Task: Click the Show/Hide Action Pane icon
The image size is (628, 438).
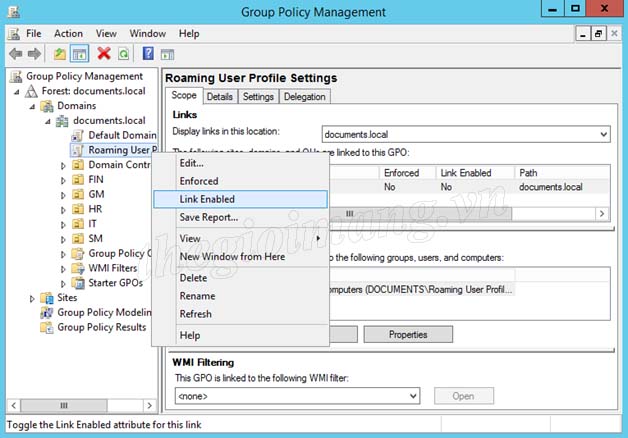Action: (x=167, y=54)
